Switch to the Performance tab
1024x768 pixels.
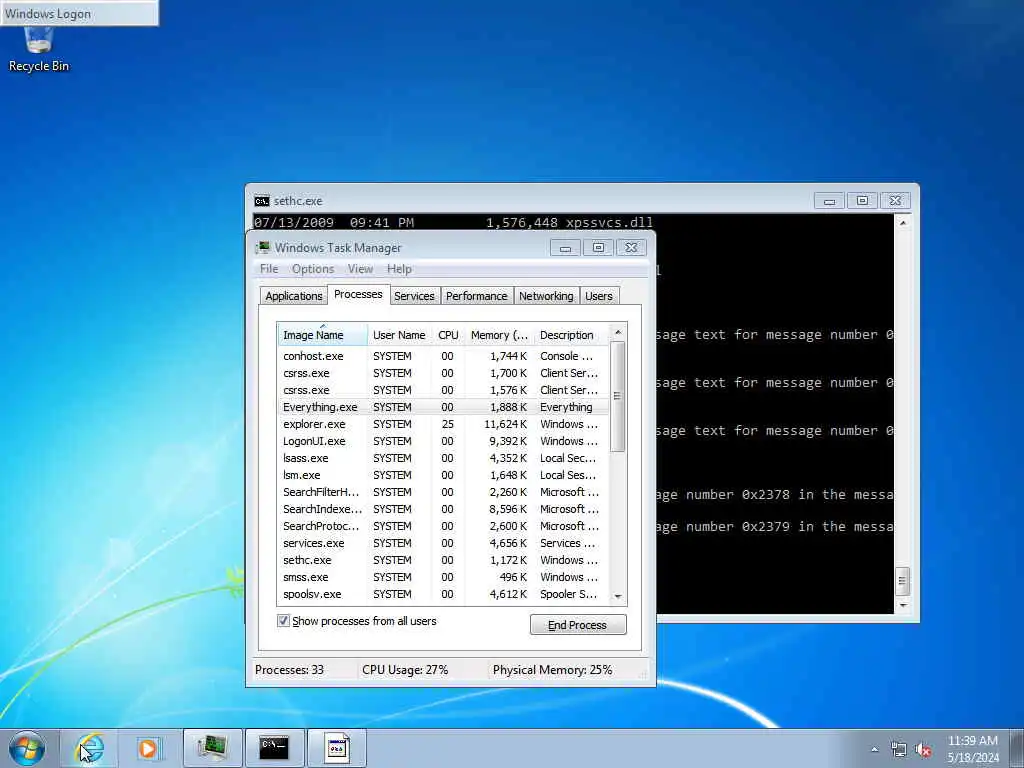pyautogui.click(x=477, y=296)
